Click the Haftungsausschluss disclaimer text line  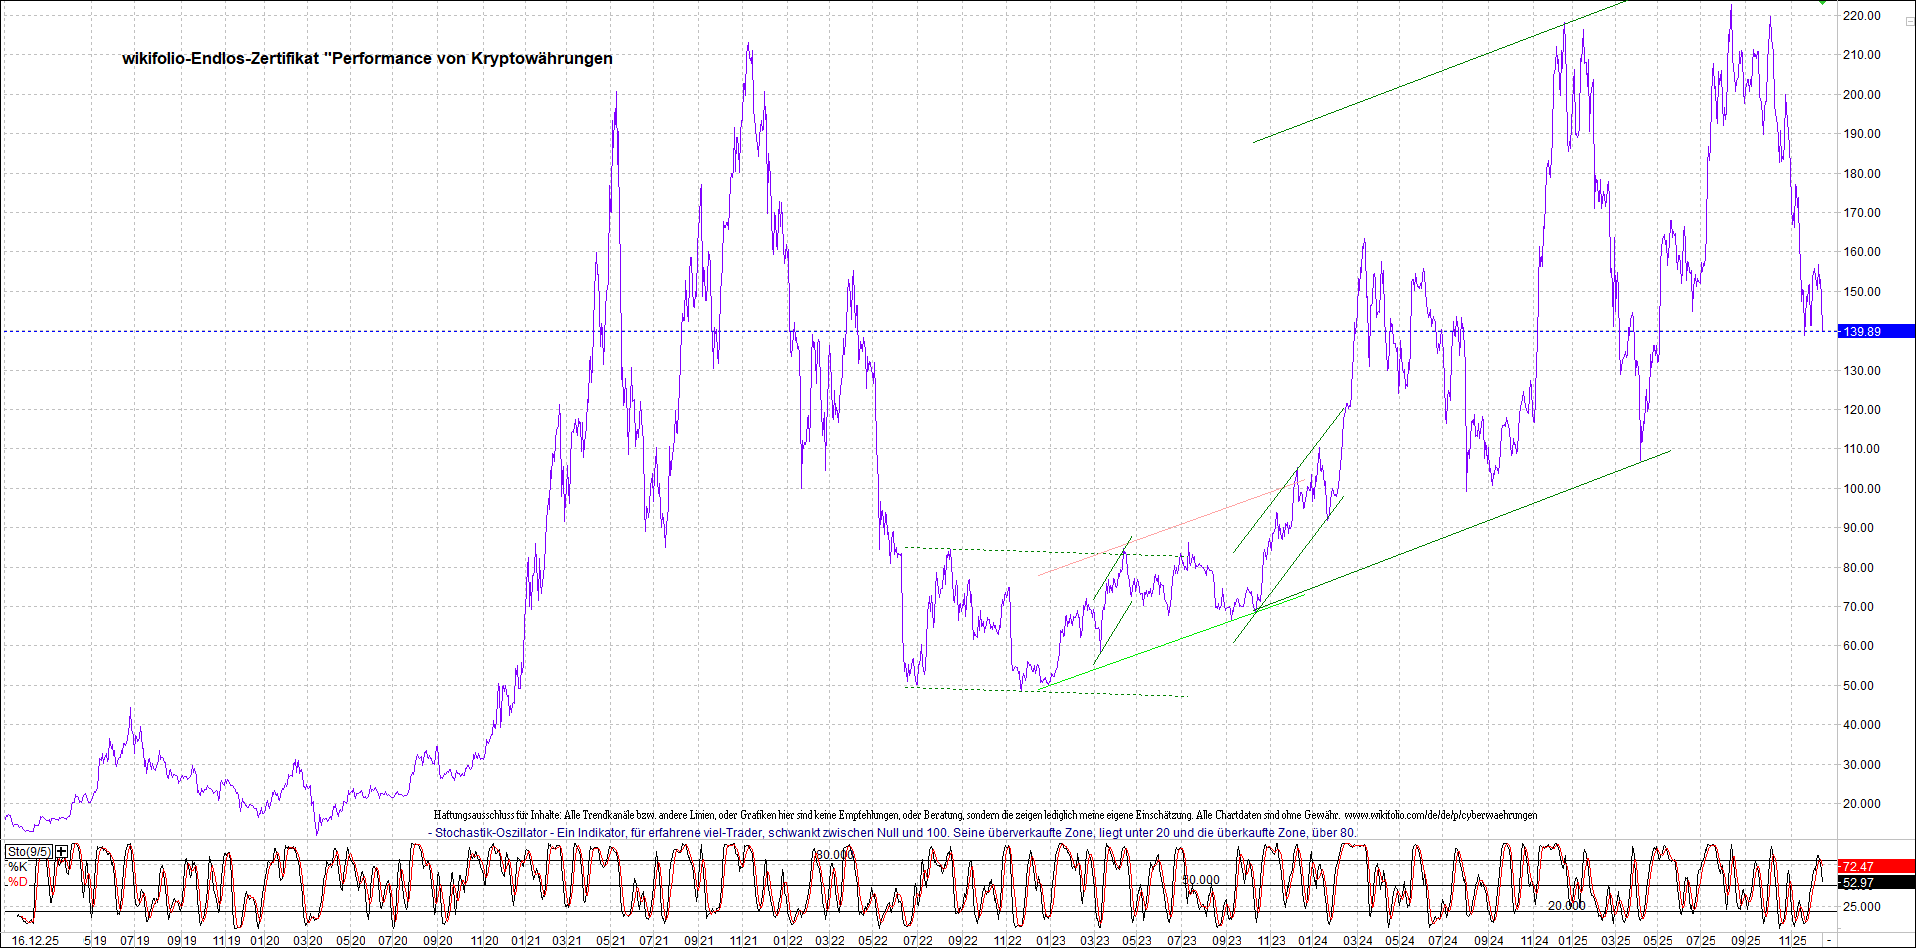coord(985,815)
